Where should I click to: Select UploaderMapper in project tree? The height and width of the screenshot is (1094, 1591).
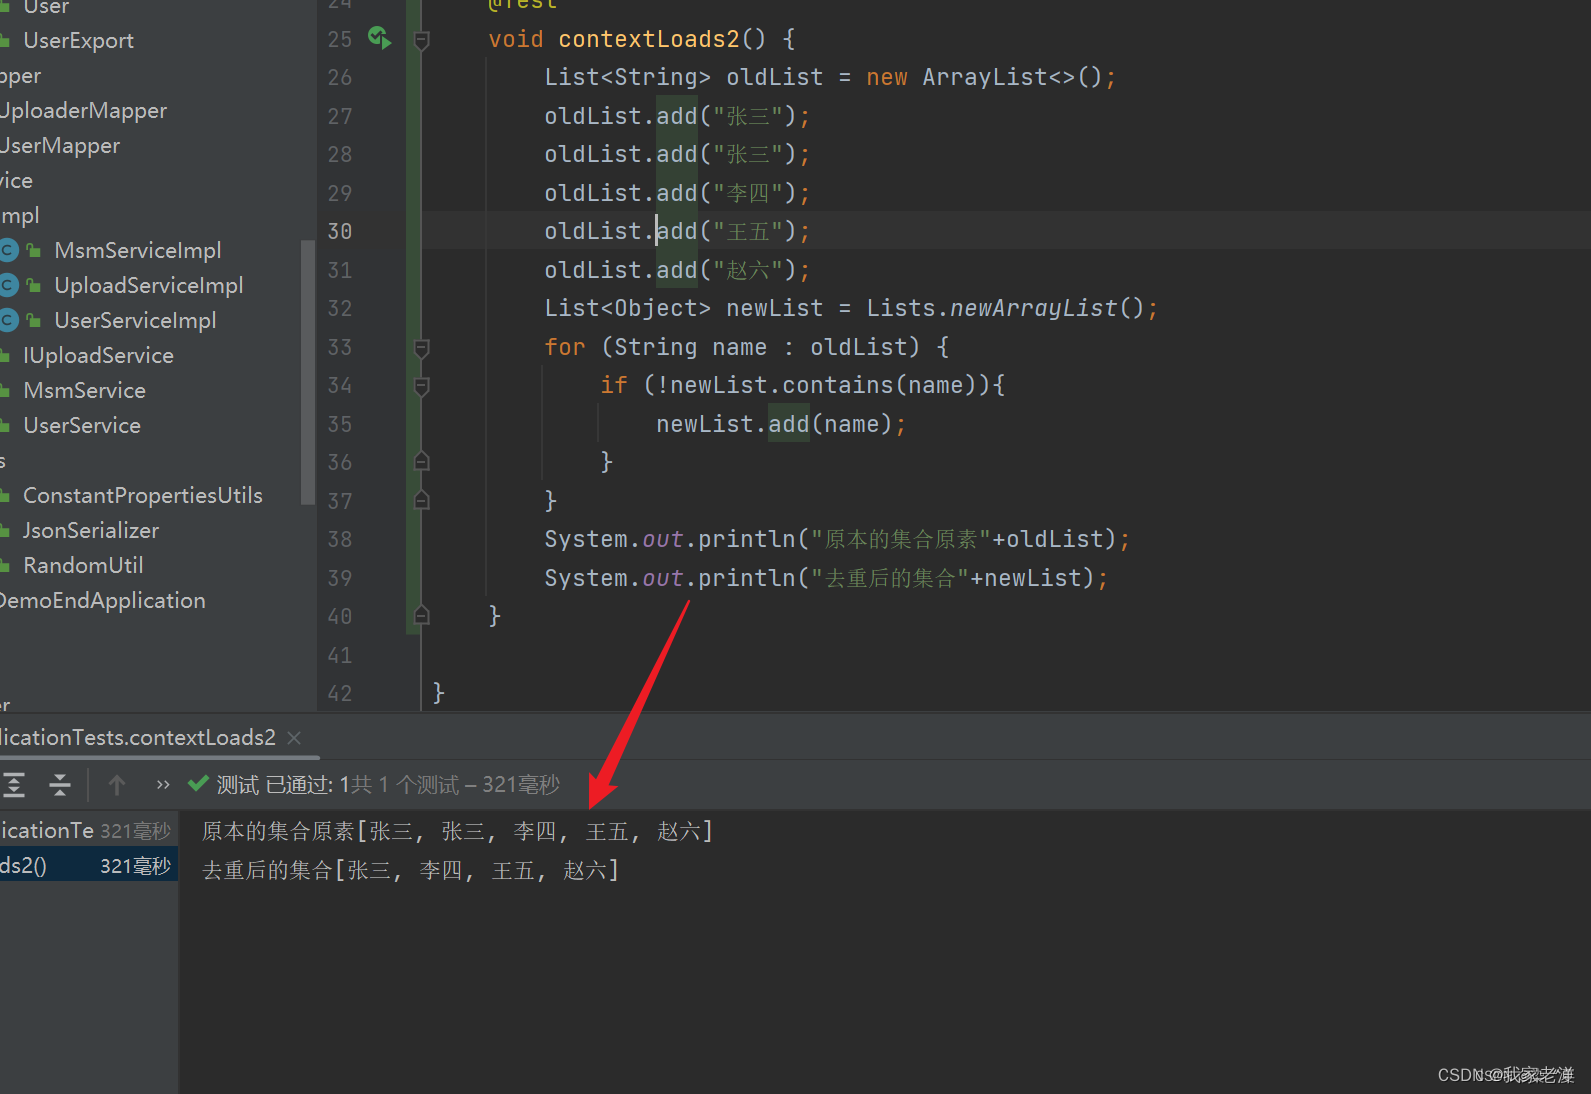[x=83, y=110]
